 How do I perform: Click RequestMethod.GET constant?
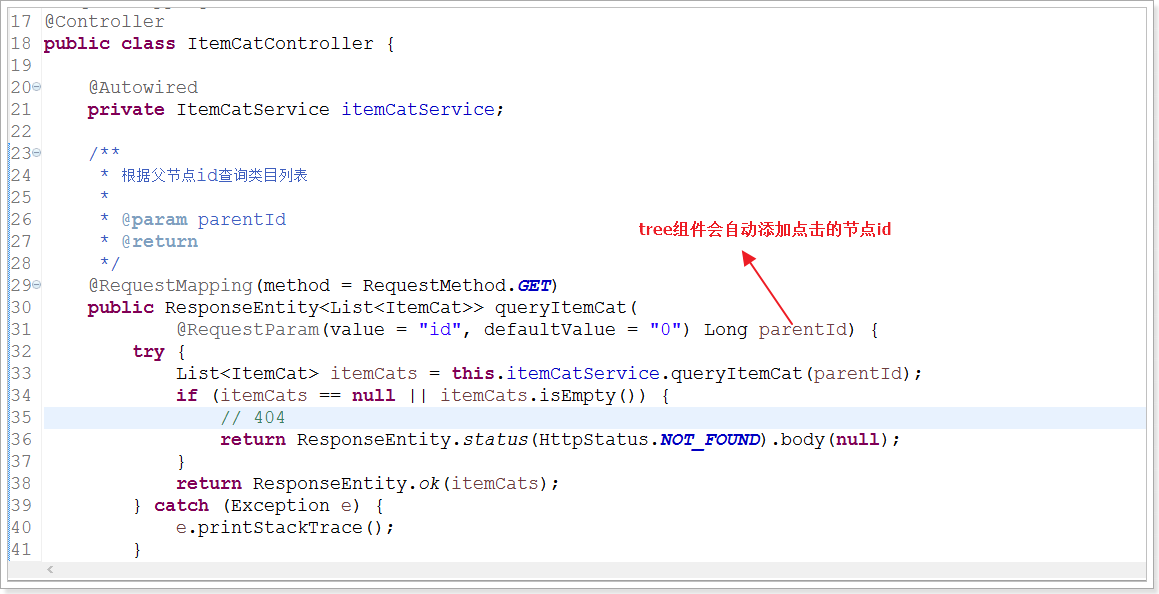tap(456, 285)
